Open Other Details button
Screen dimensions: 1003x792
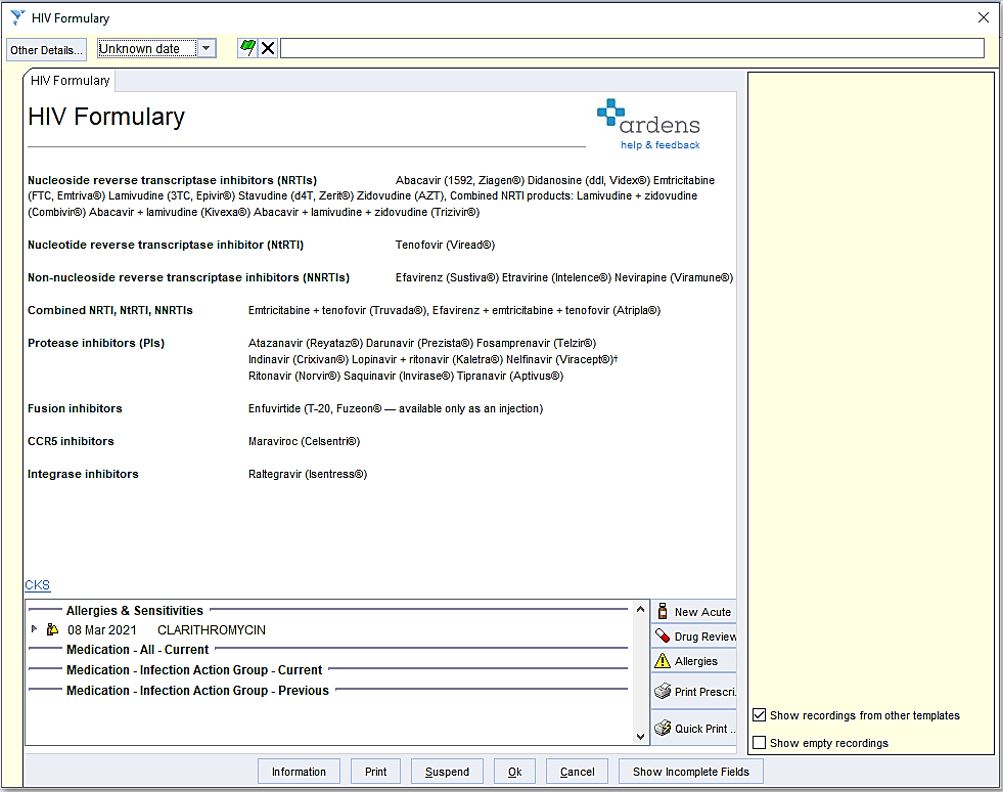46,50
